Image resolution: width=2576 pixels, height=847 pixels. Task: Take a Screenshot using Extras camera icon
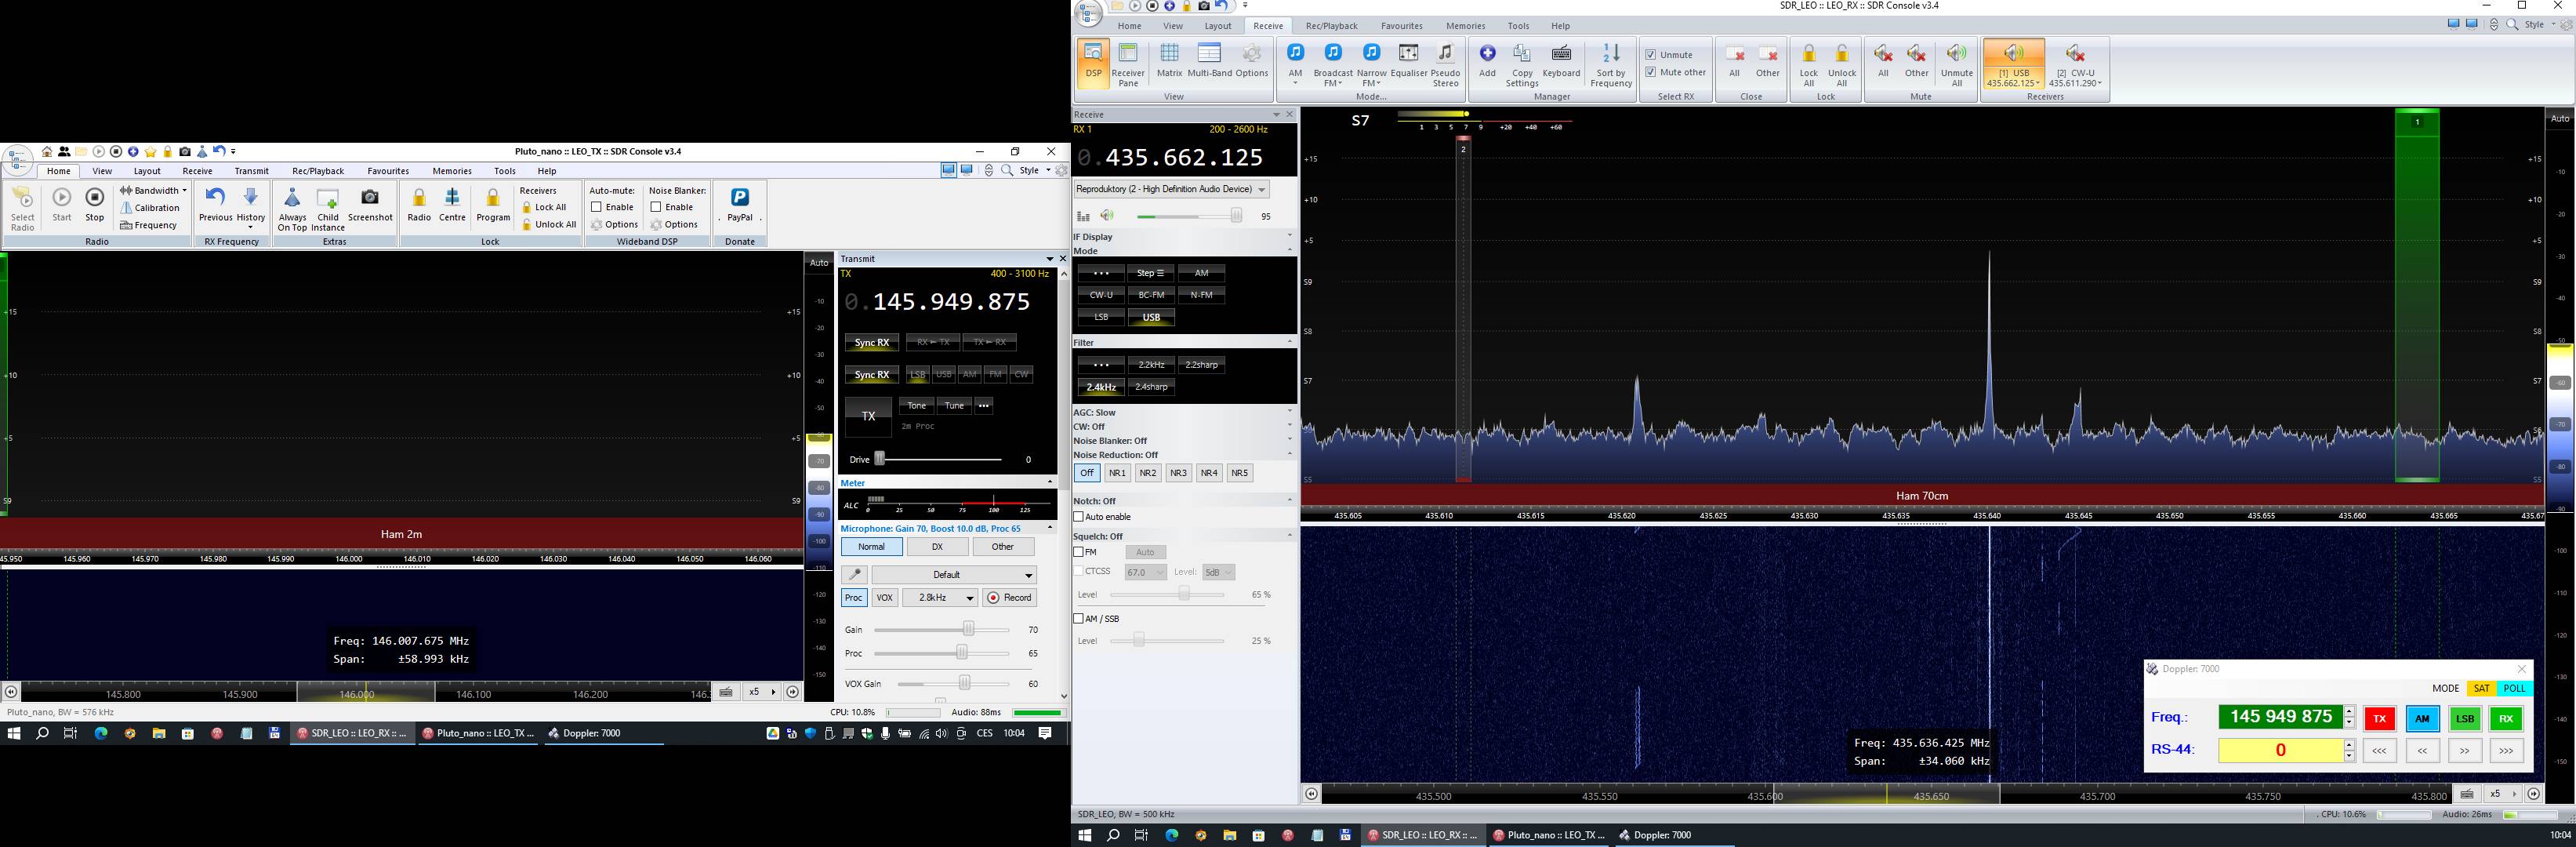[370, 205]
